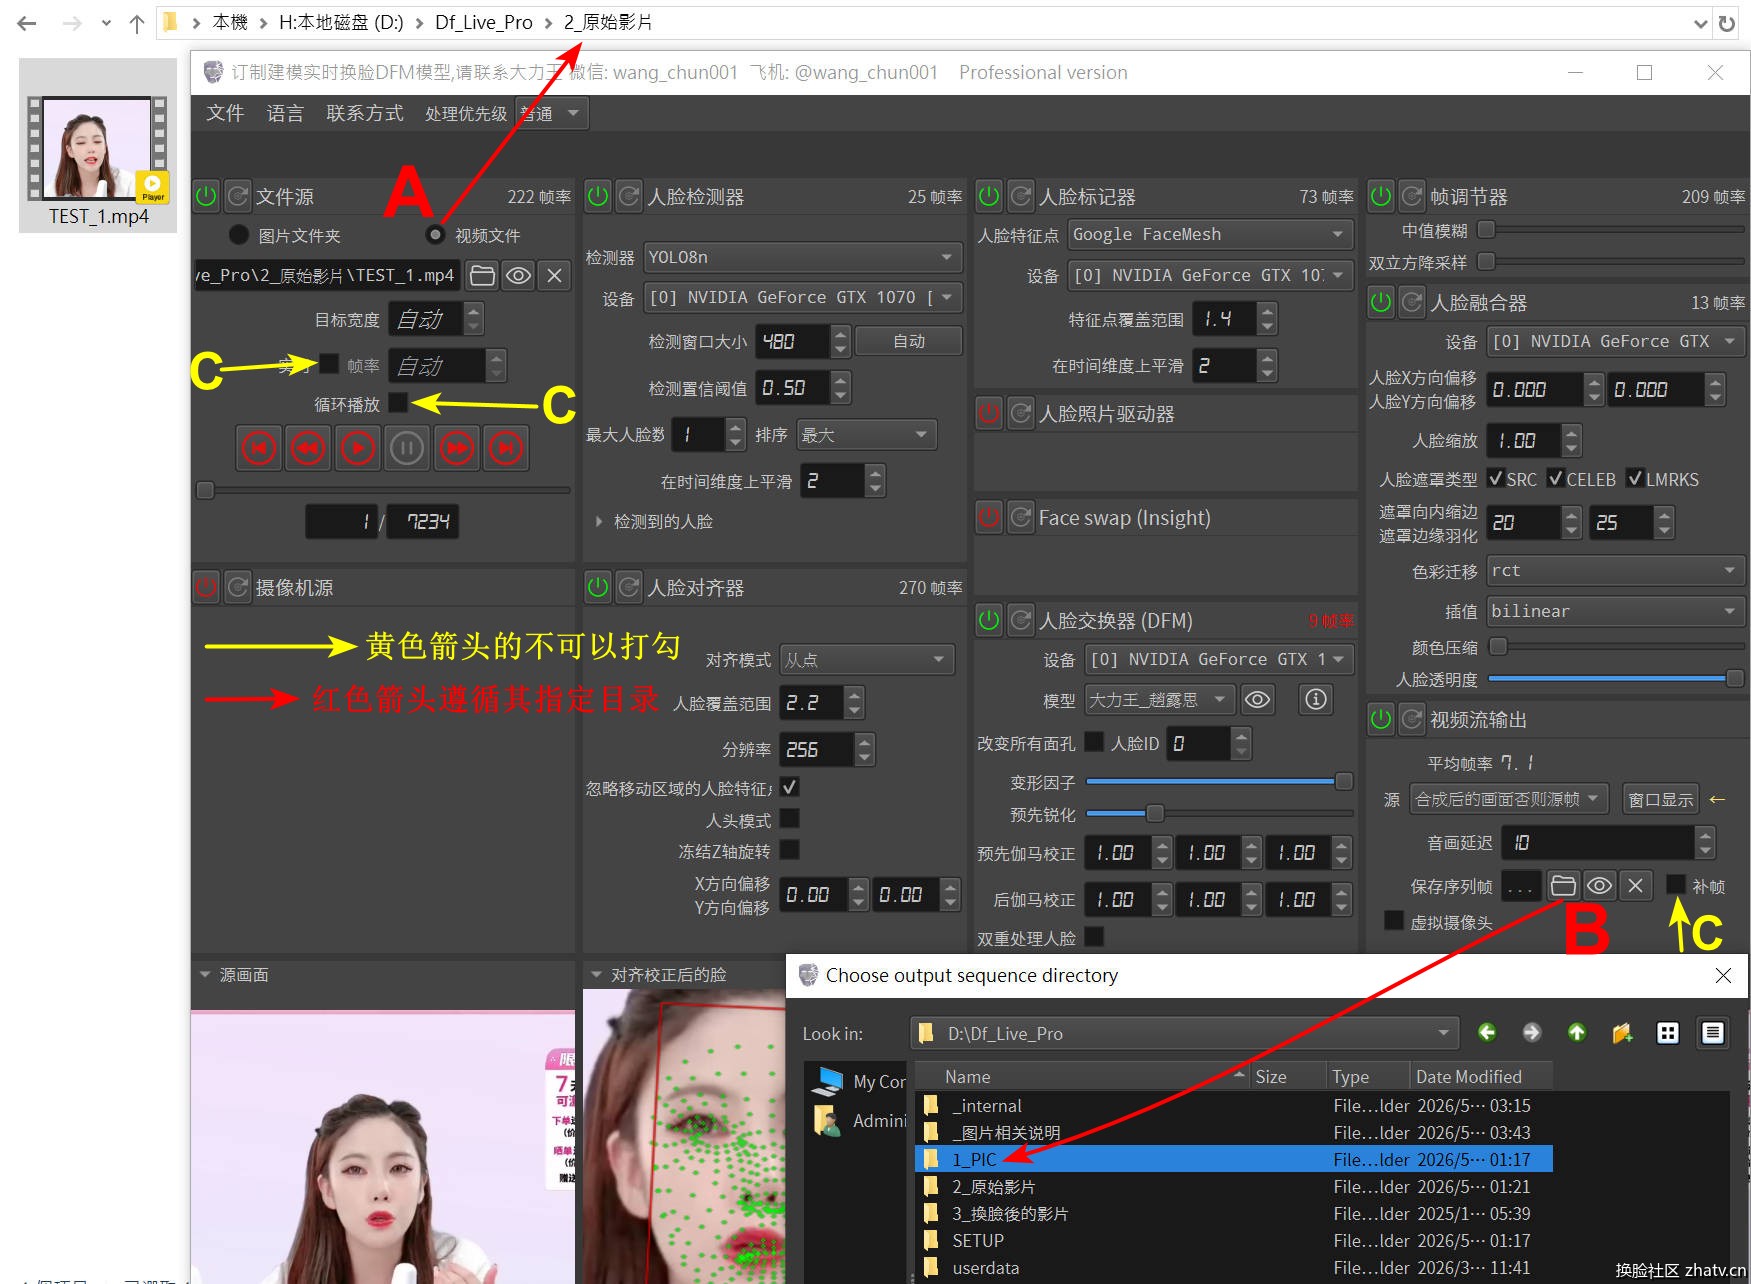Click 窗口显示 button
1751x1284 pixels.
[x=1660, y=799]
